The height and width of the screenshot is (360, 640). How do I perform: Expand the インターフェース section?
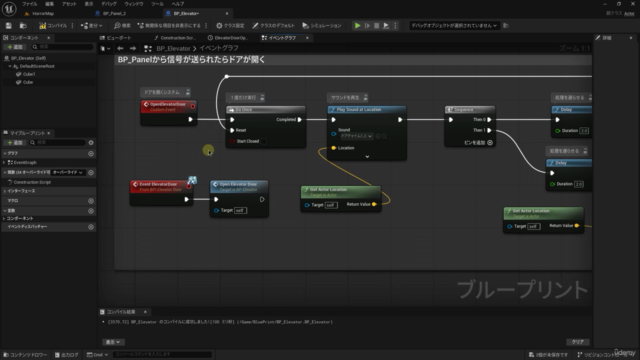pos(5,191)
